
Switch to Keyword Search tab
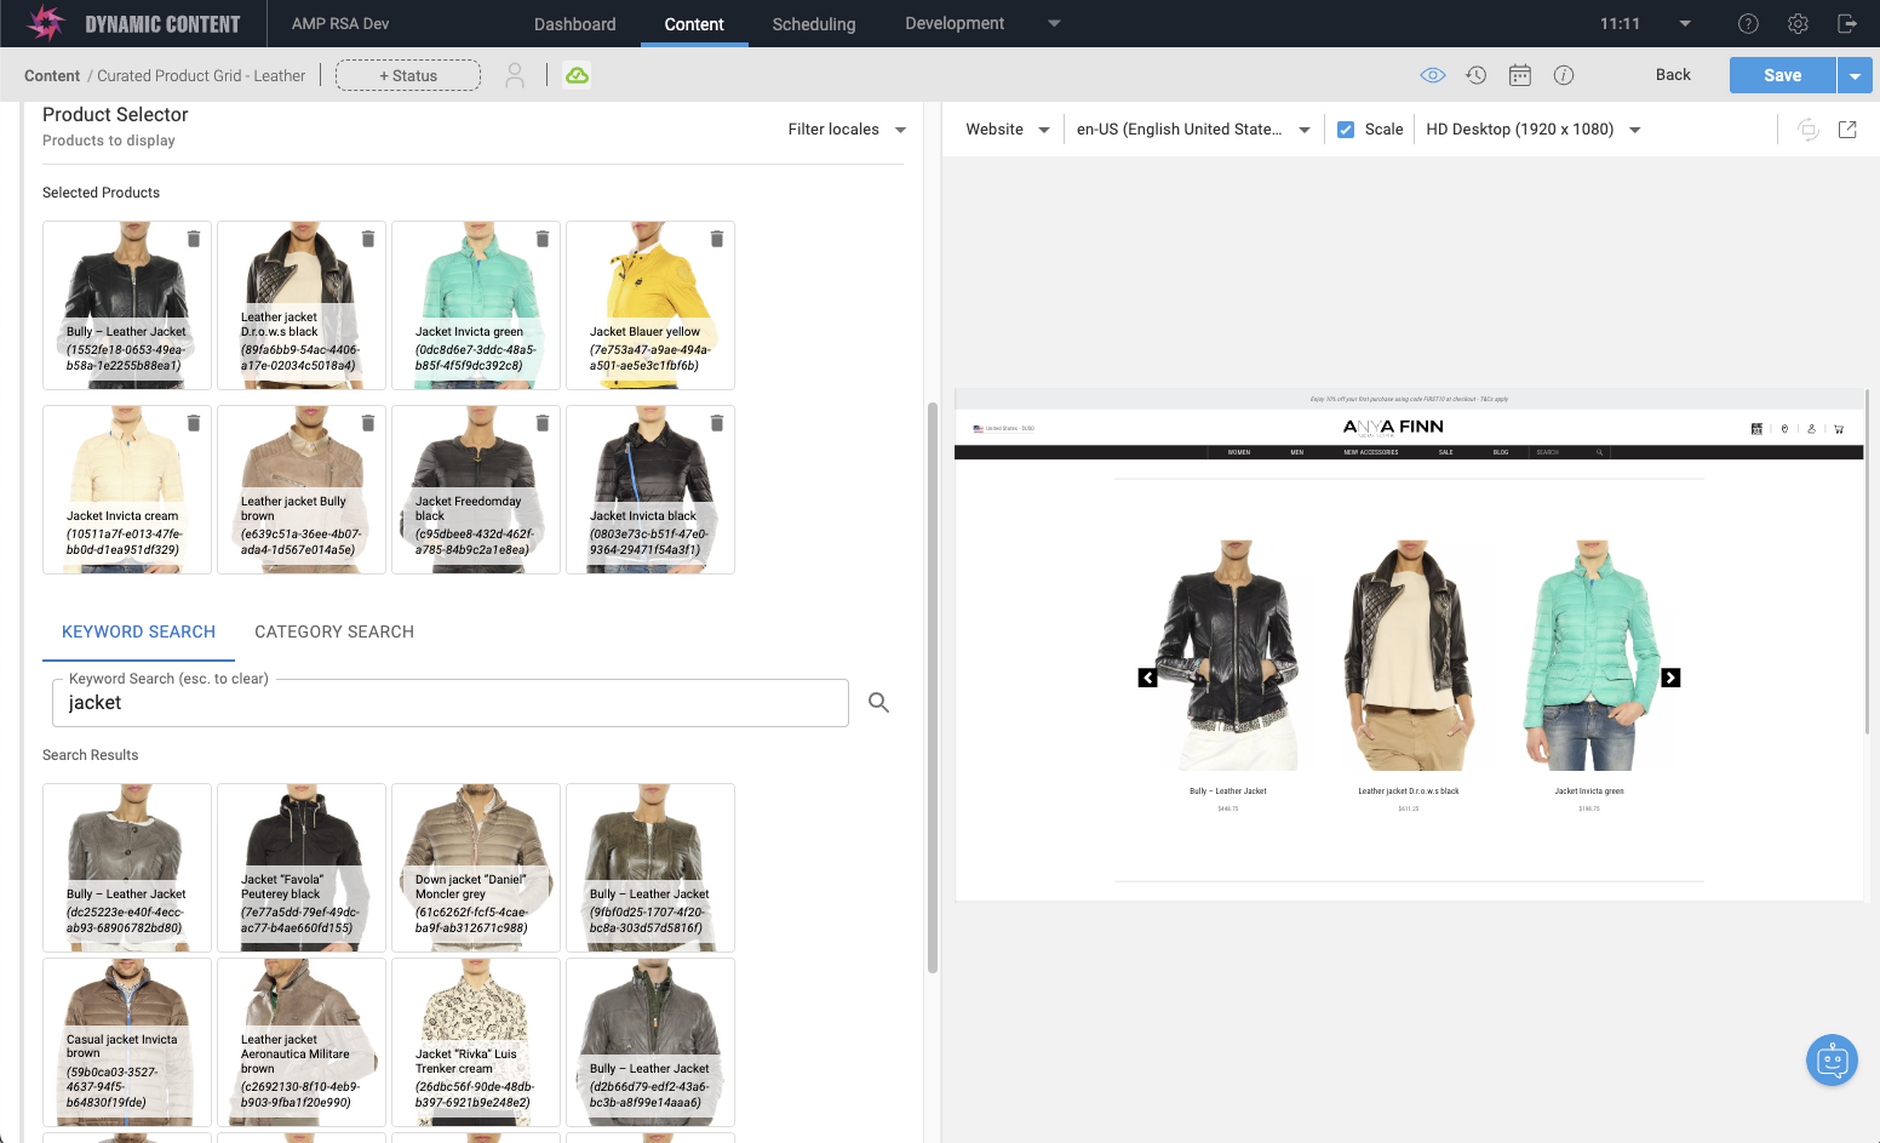tap(139, 632)
